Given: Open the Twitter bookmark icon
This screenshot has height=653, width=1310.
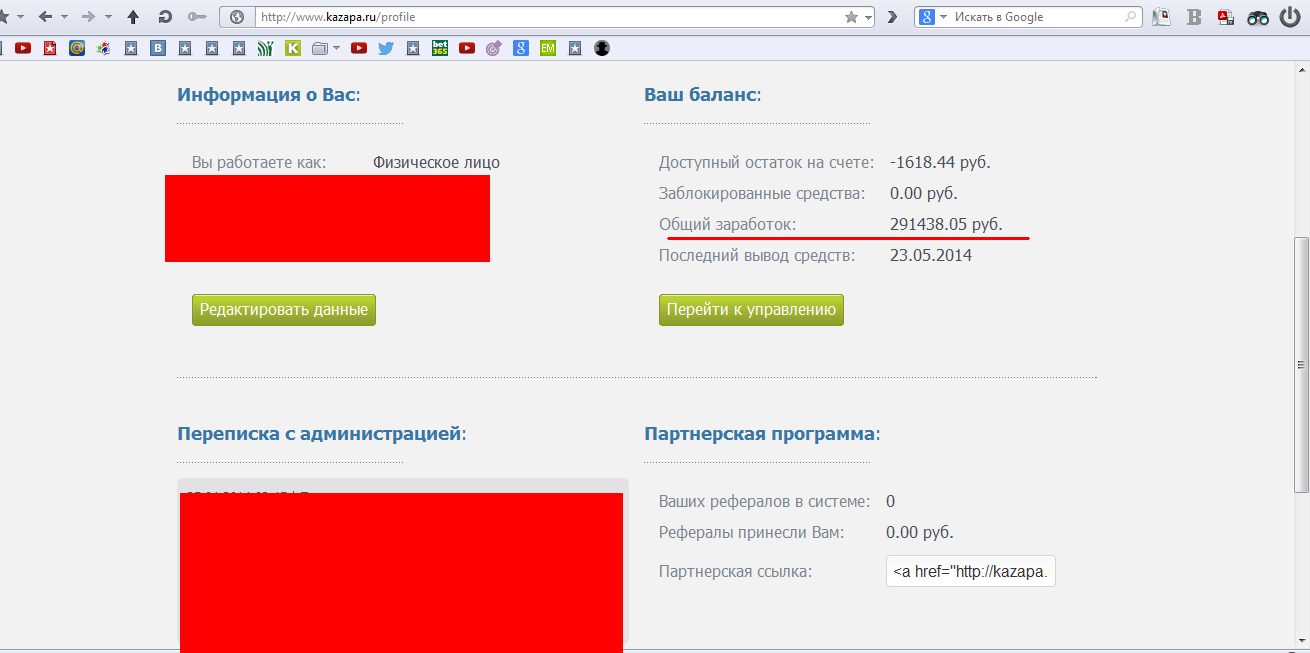Looking at the screenshot, I should pos(386,48).
